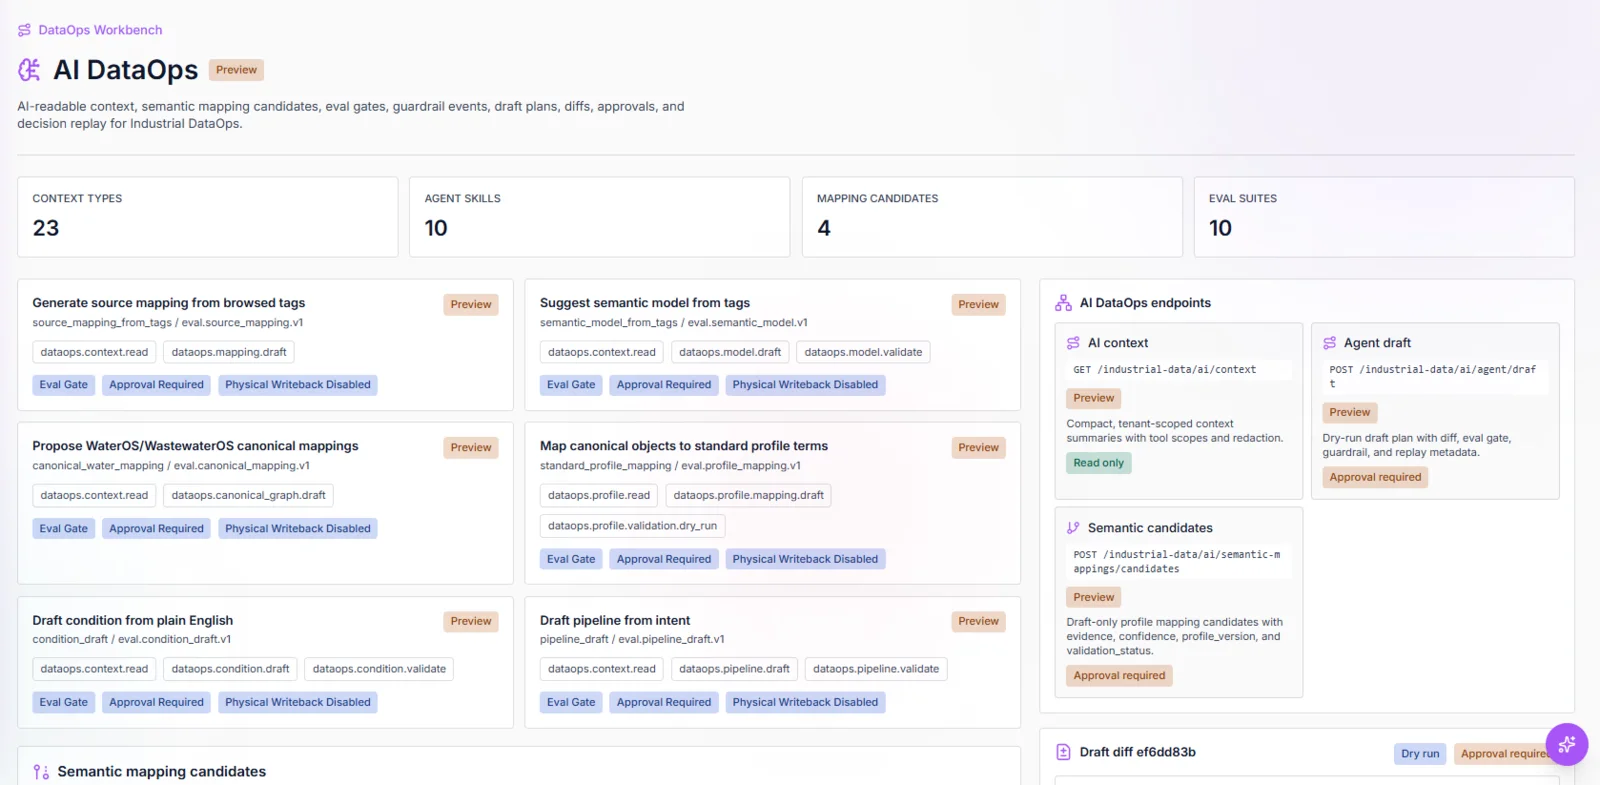Click the Semantic candidates branch icon
The height and width of the screenshot is (785, 1600).
pos(1073,528)
